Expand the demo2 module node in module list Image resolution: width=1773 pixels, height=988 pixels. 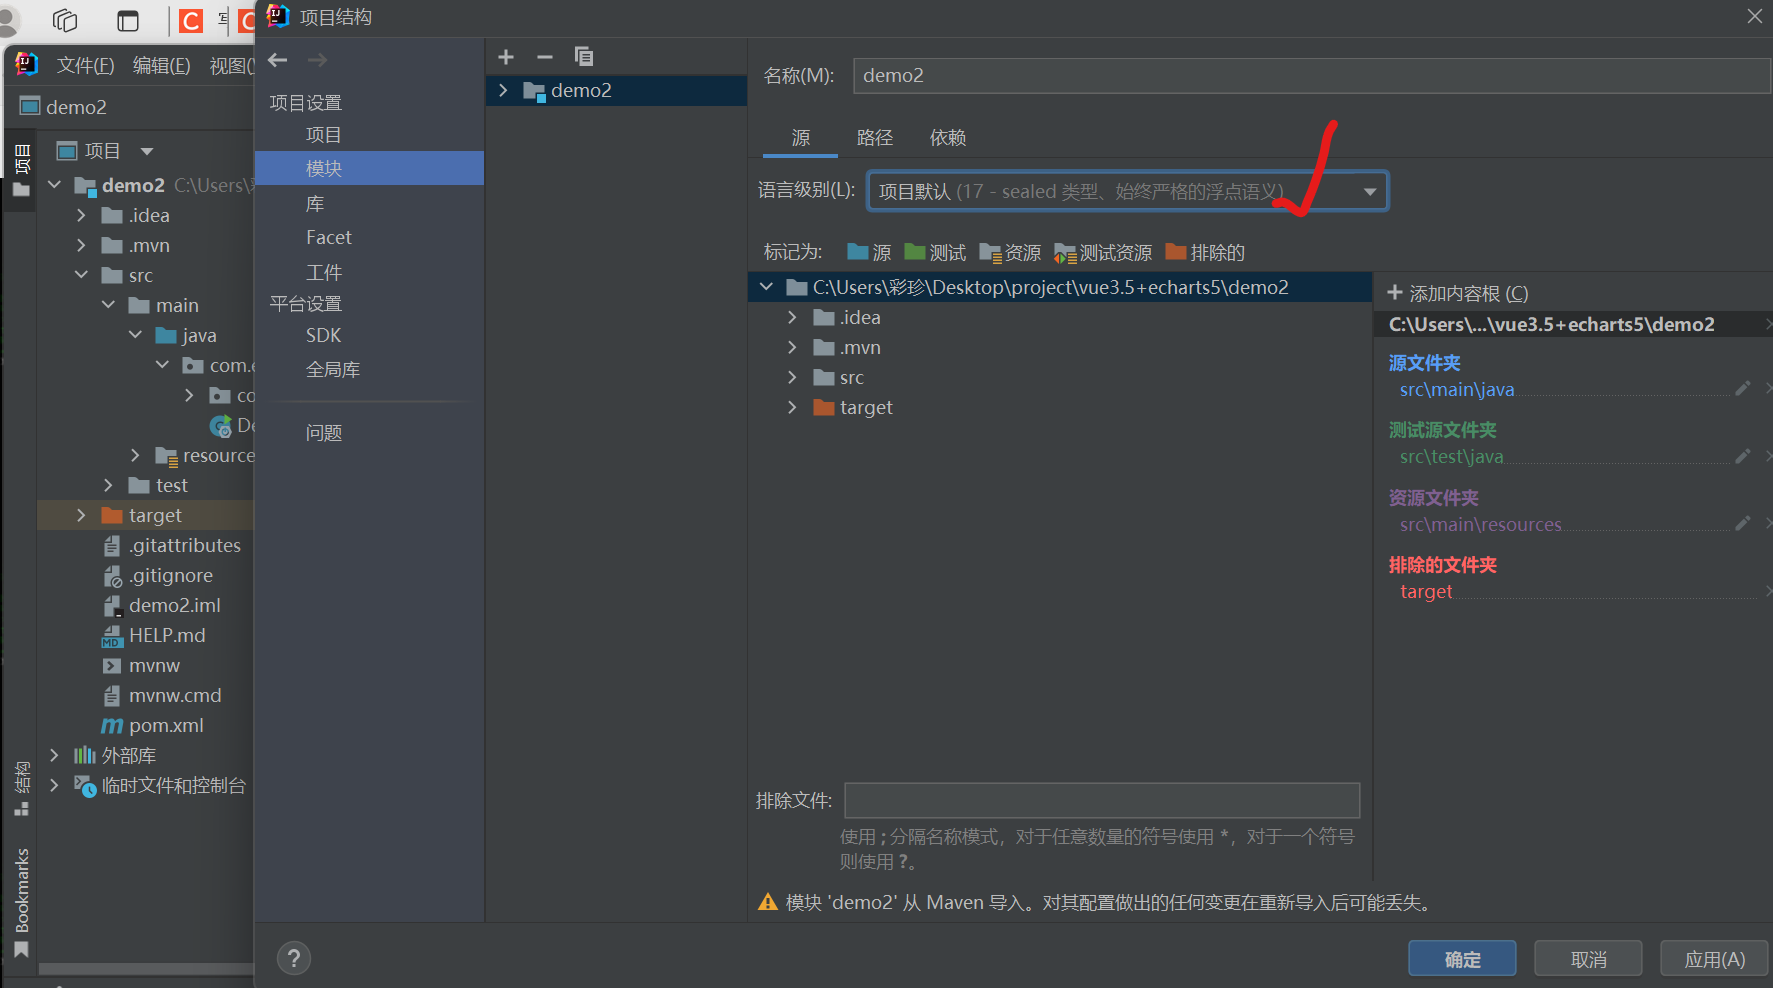coord(503,90)
